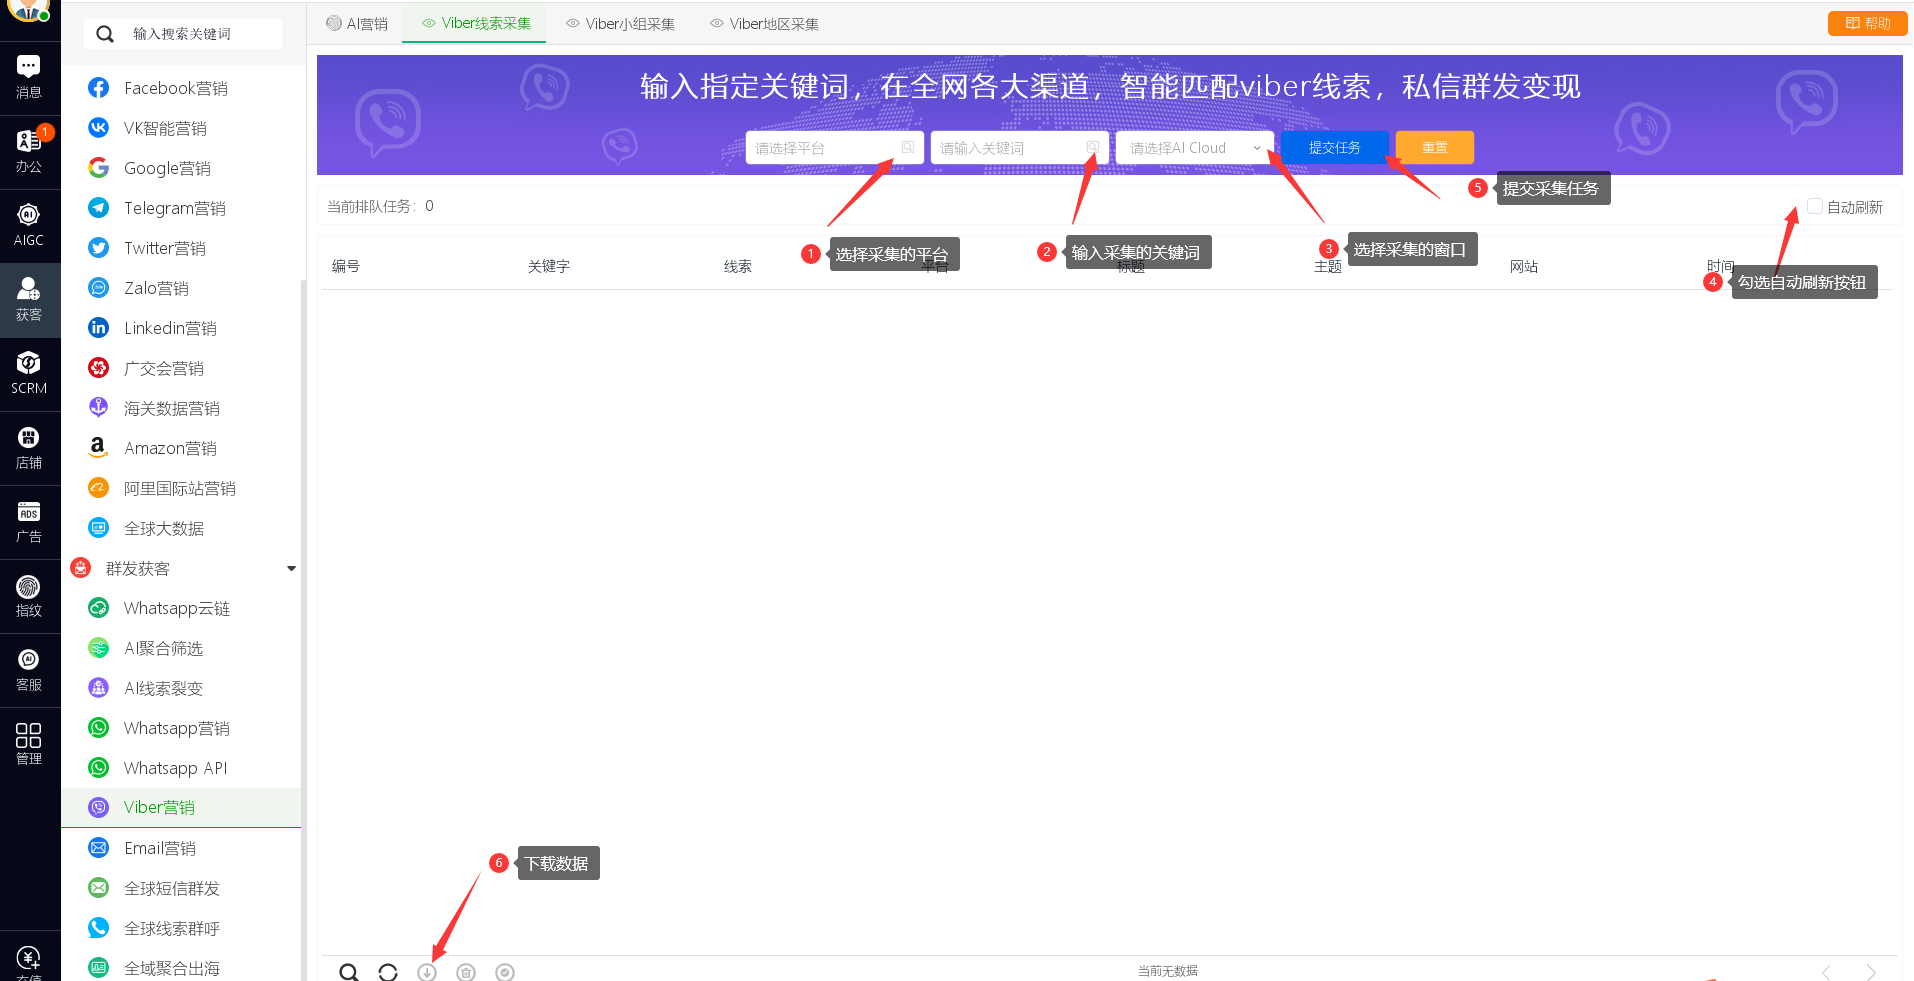Click the 编号 column header

[346, 266]
